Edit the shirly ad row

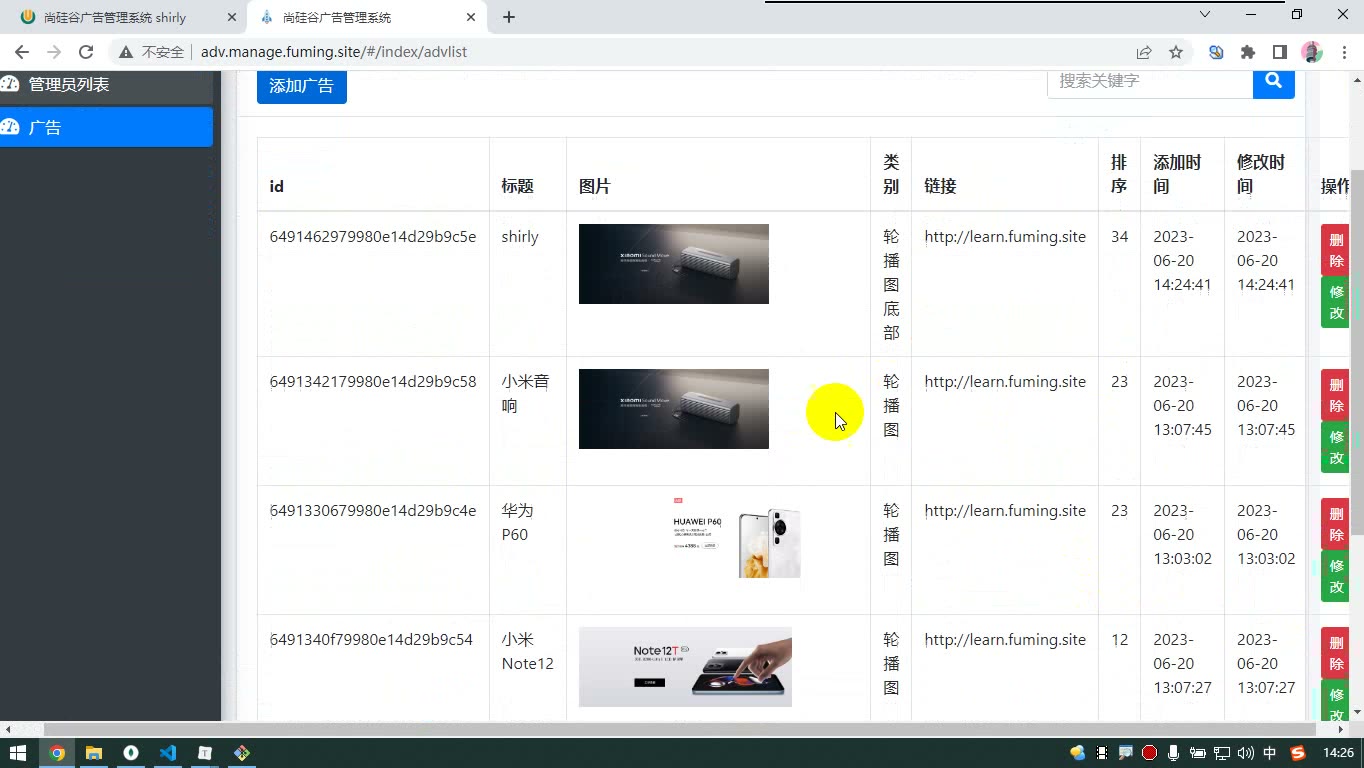1336,302
